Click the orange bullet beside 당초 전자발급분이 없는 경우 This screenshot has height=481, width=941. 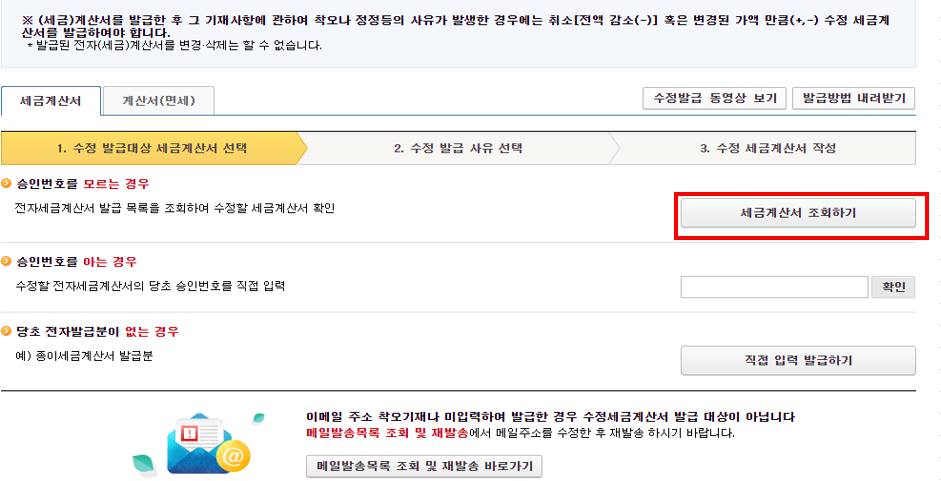pyautogui.click(x=8, y=331)
